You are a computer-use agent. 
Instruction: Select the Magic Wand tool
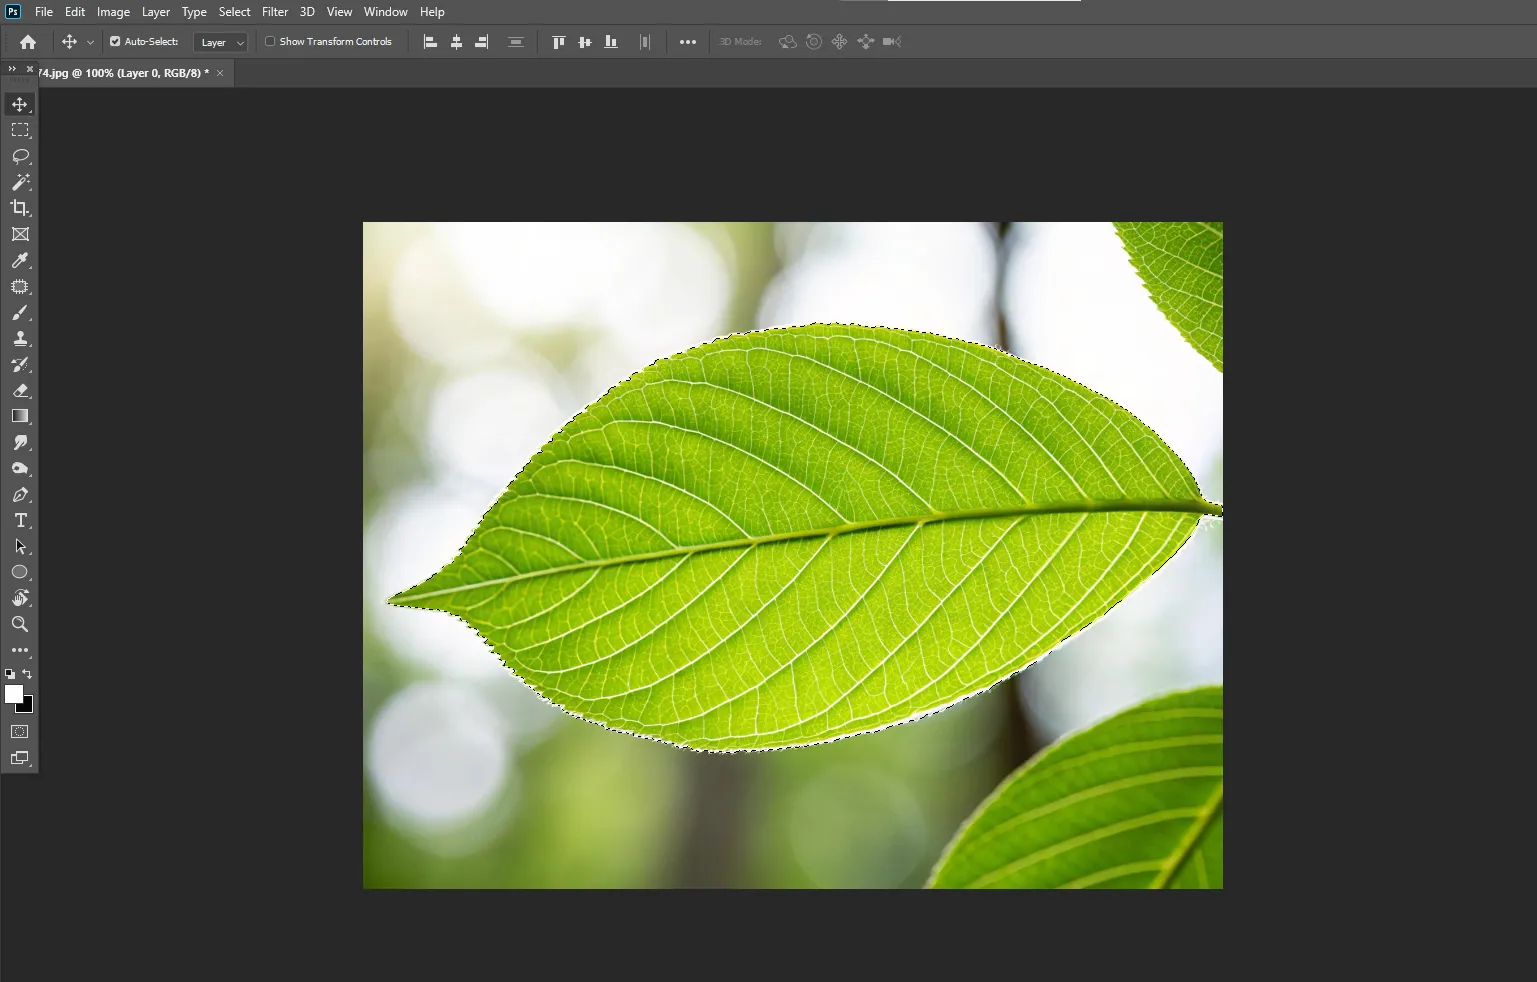tap(20, 182)
